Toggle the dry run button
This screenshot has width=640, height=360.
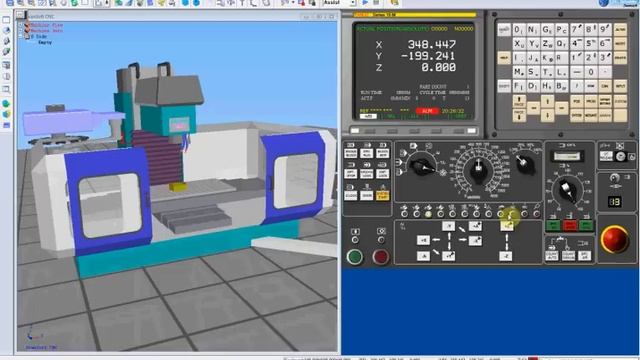pyautogui.click(x=367, y=153)
